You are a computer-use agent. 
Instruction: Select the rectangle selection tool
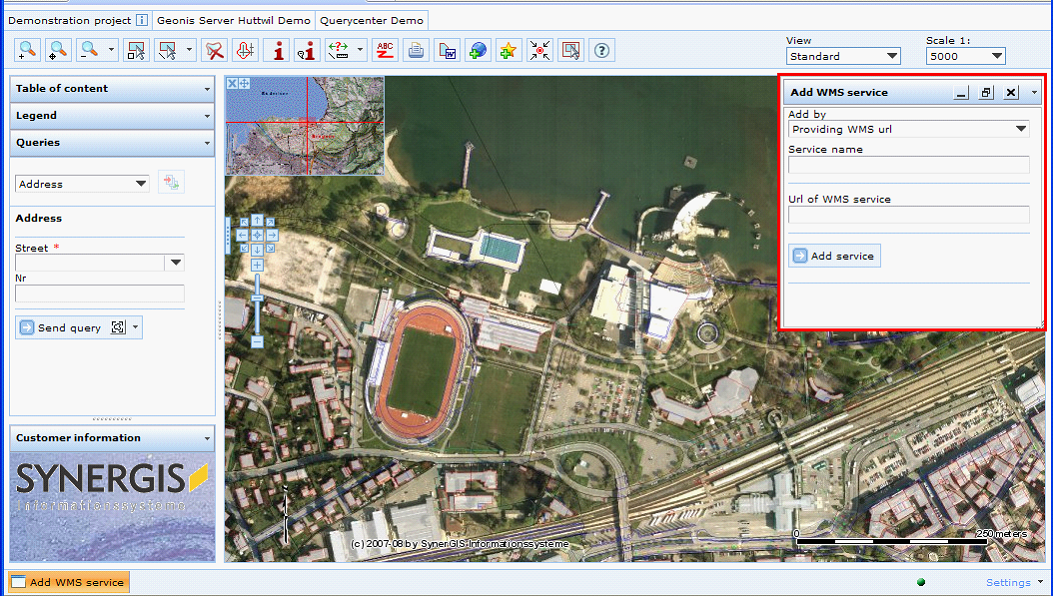point(134,49)
